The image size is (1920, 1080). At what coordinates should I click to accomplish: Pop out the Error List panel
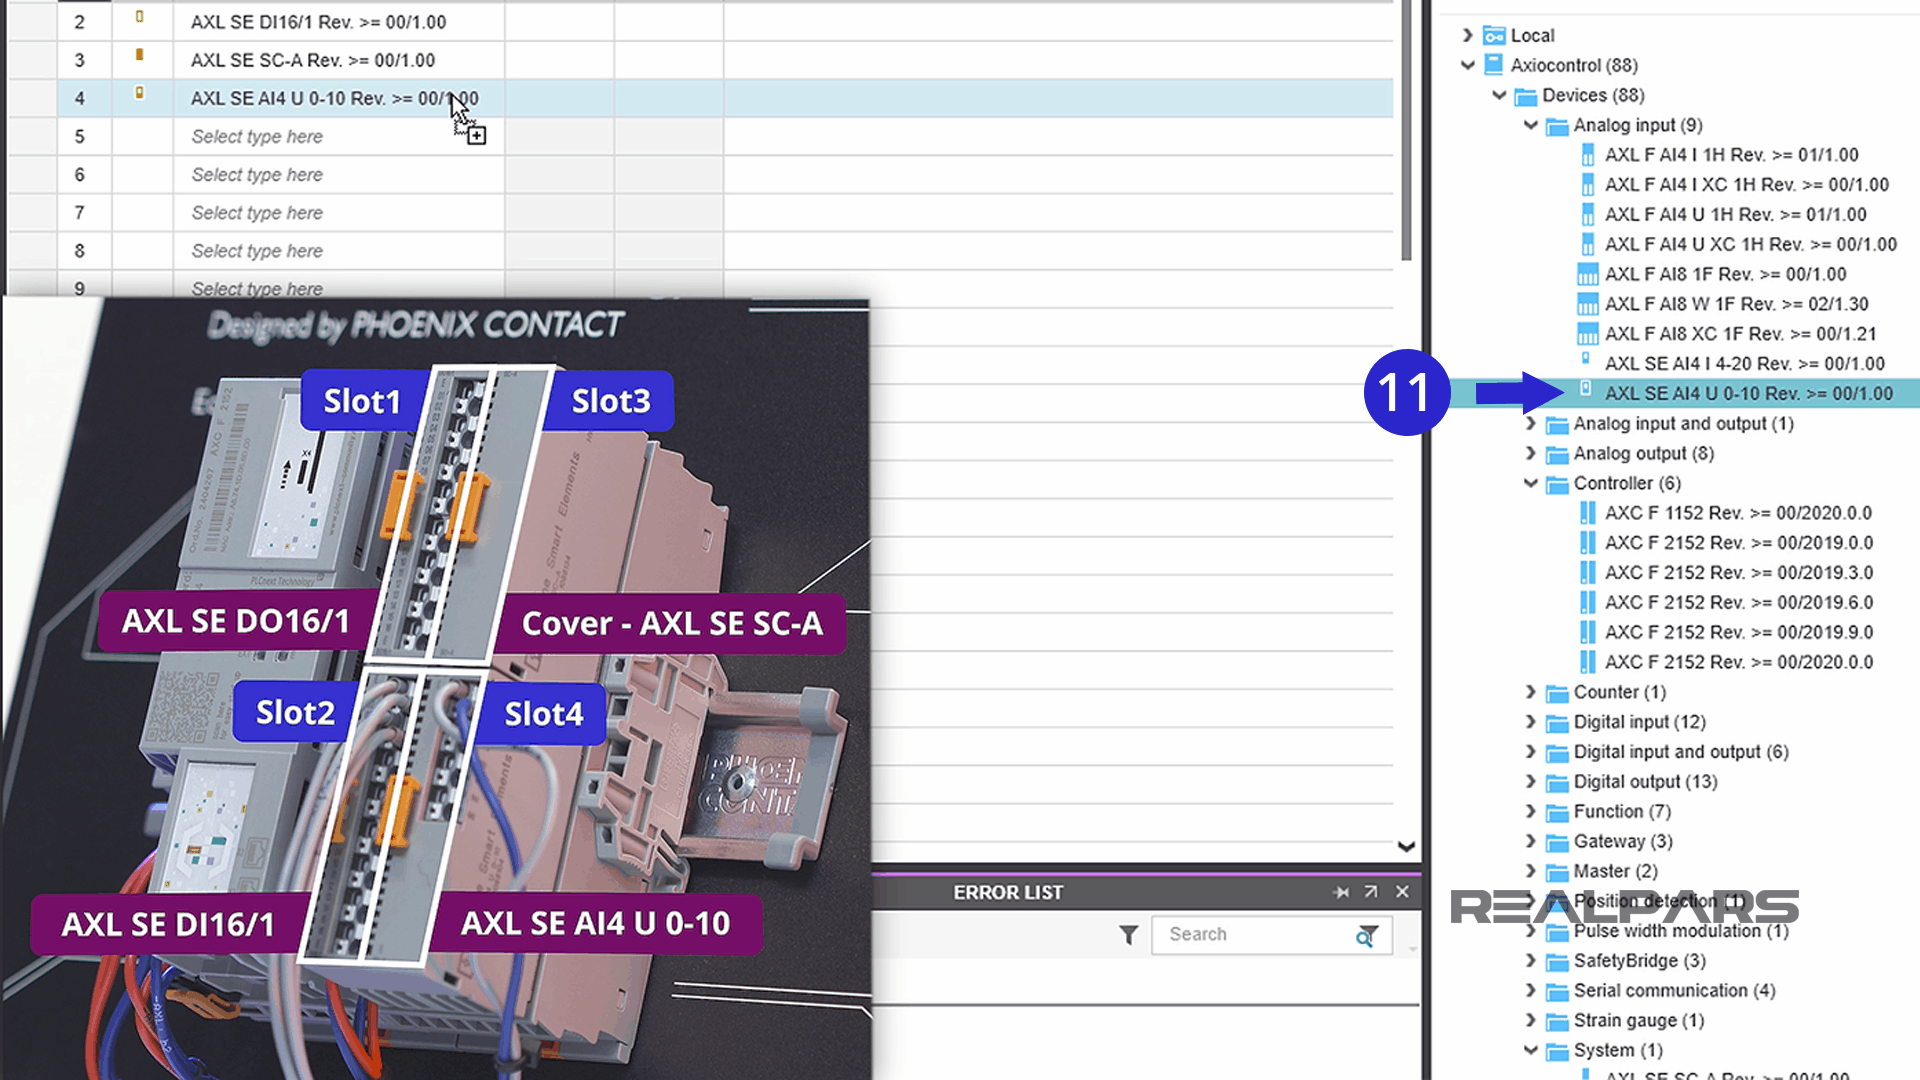coord(1371,892)
